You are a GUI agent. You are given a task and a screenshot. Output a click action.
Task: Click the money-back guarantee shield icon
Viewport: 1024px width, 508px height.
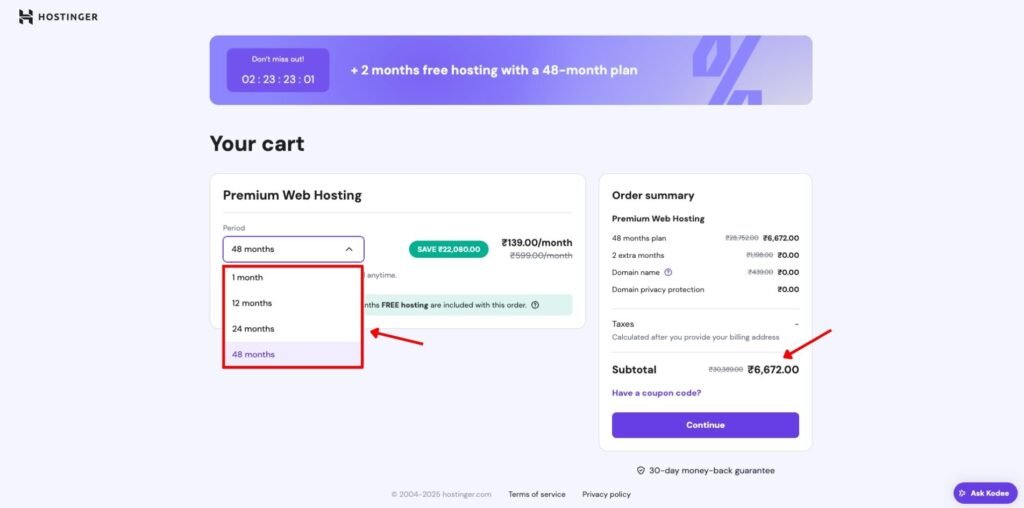pos(641,470)
